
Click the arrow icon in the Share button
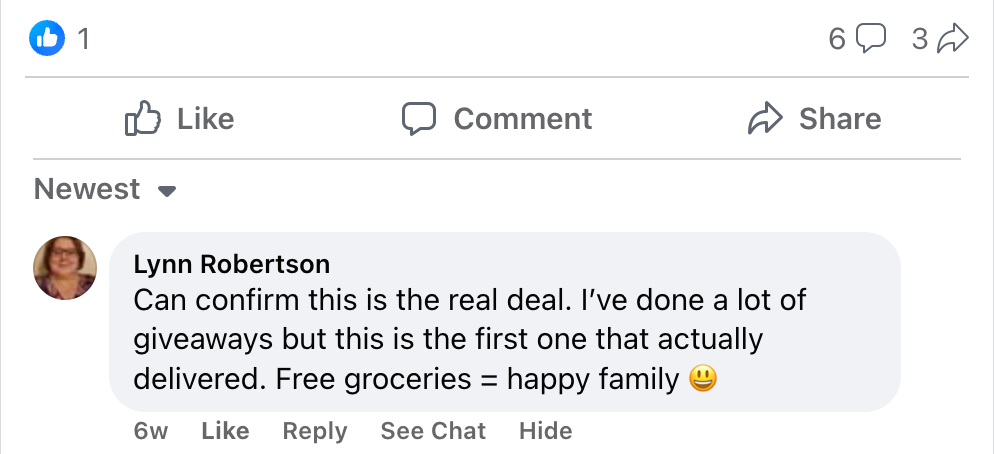click(x=765, y=119)
